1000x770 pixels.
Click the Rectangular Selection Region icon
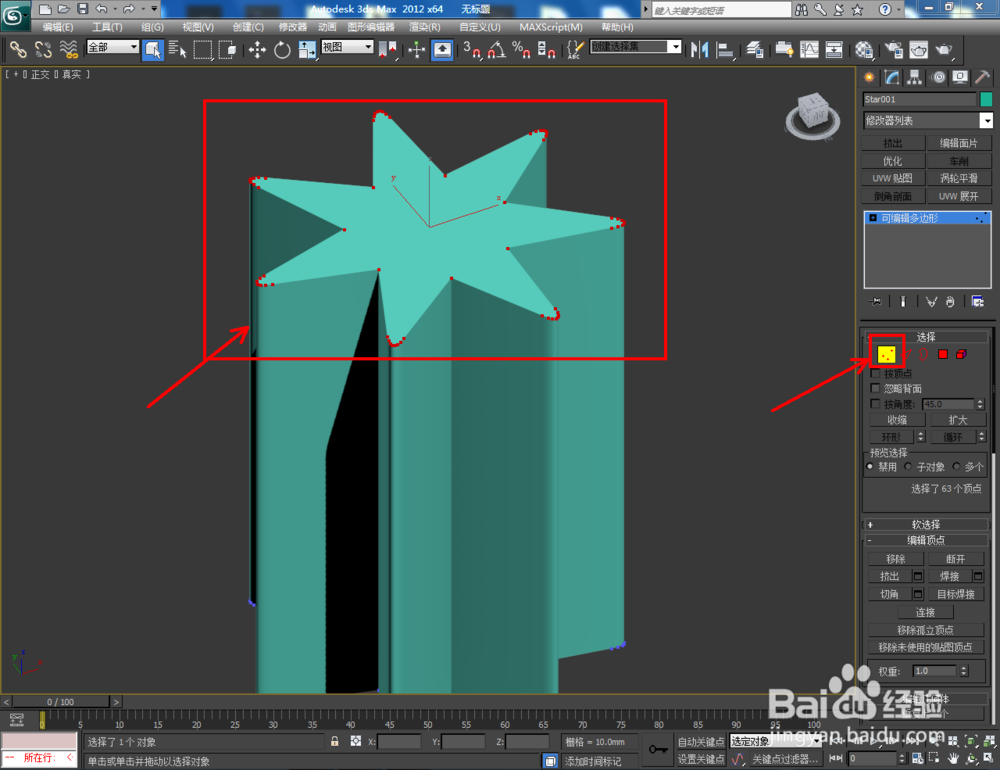pos(202,49)
